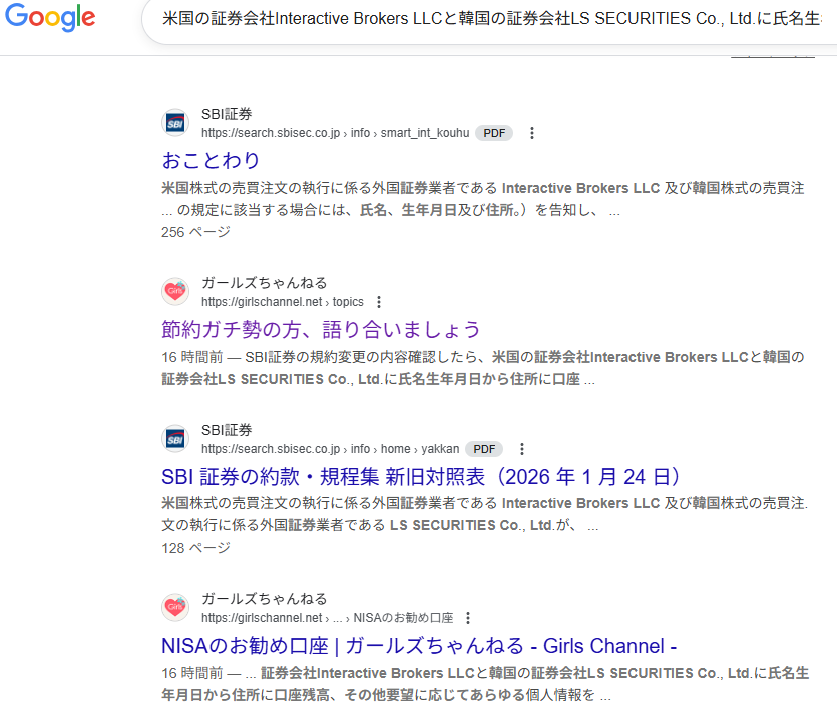Click the PDF badge on yakkan result

point(484,449)
